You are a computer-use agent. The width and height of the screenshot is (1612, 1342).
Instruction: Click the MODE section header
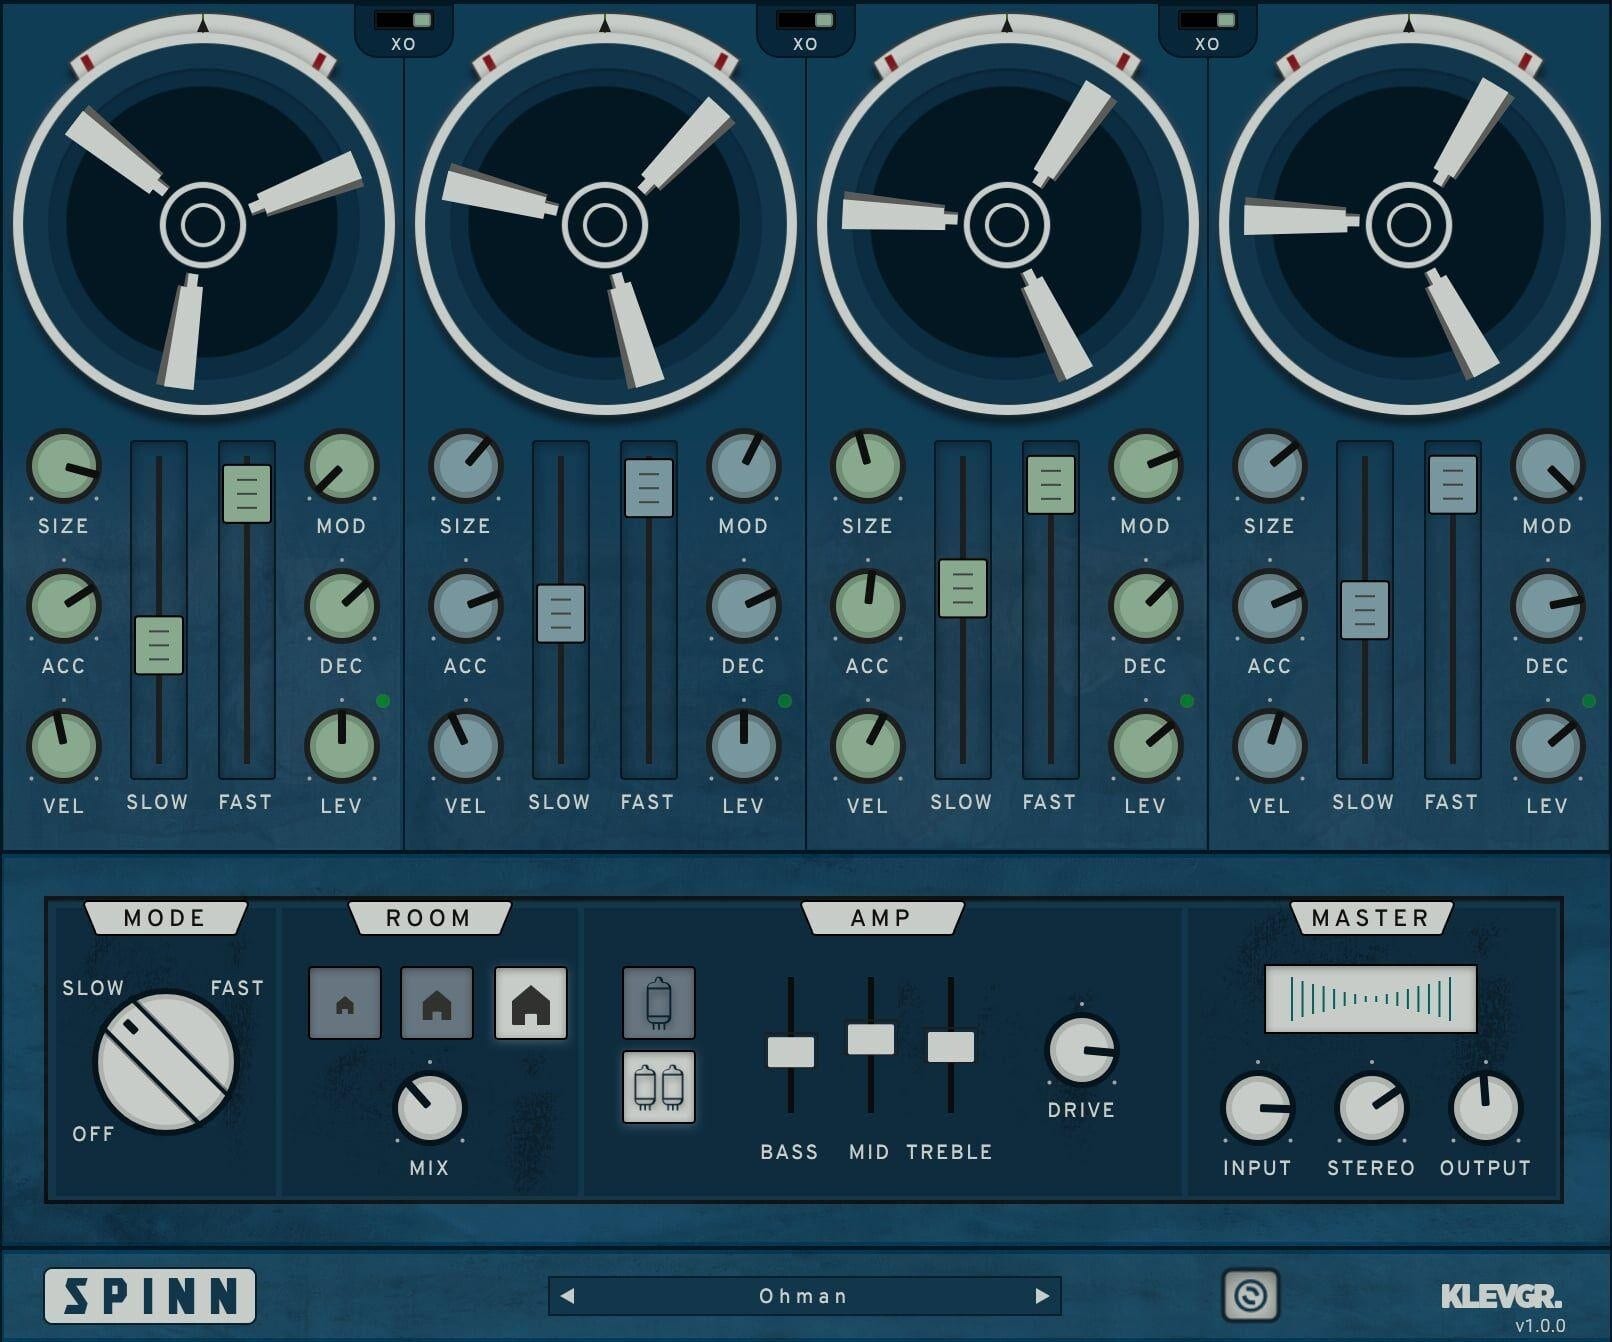point(166,917)
